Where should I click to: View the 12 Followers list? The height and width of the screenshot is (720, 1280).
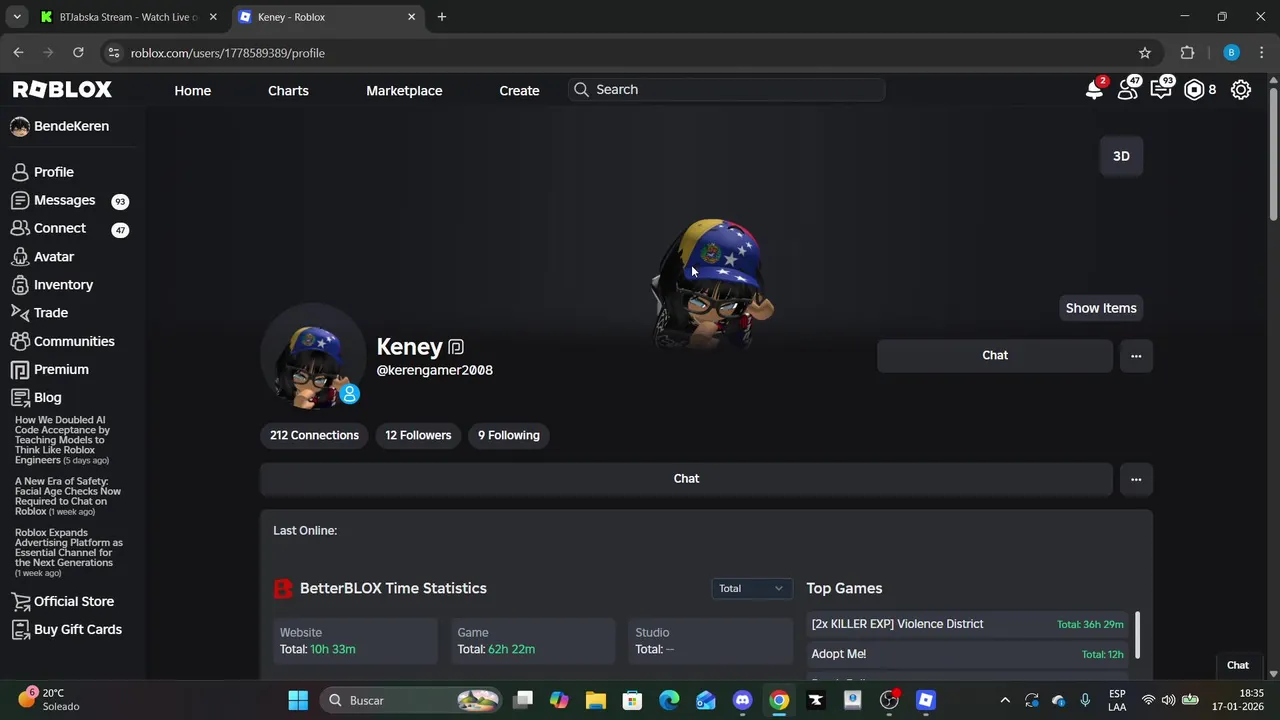pyautogui.click(x=418, y=435)
